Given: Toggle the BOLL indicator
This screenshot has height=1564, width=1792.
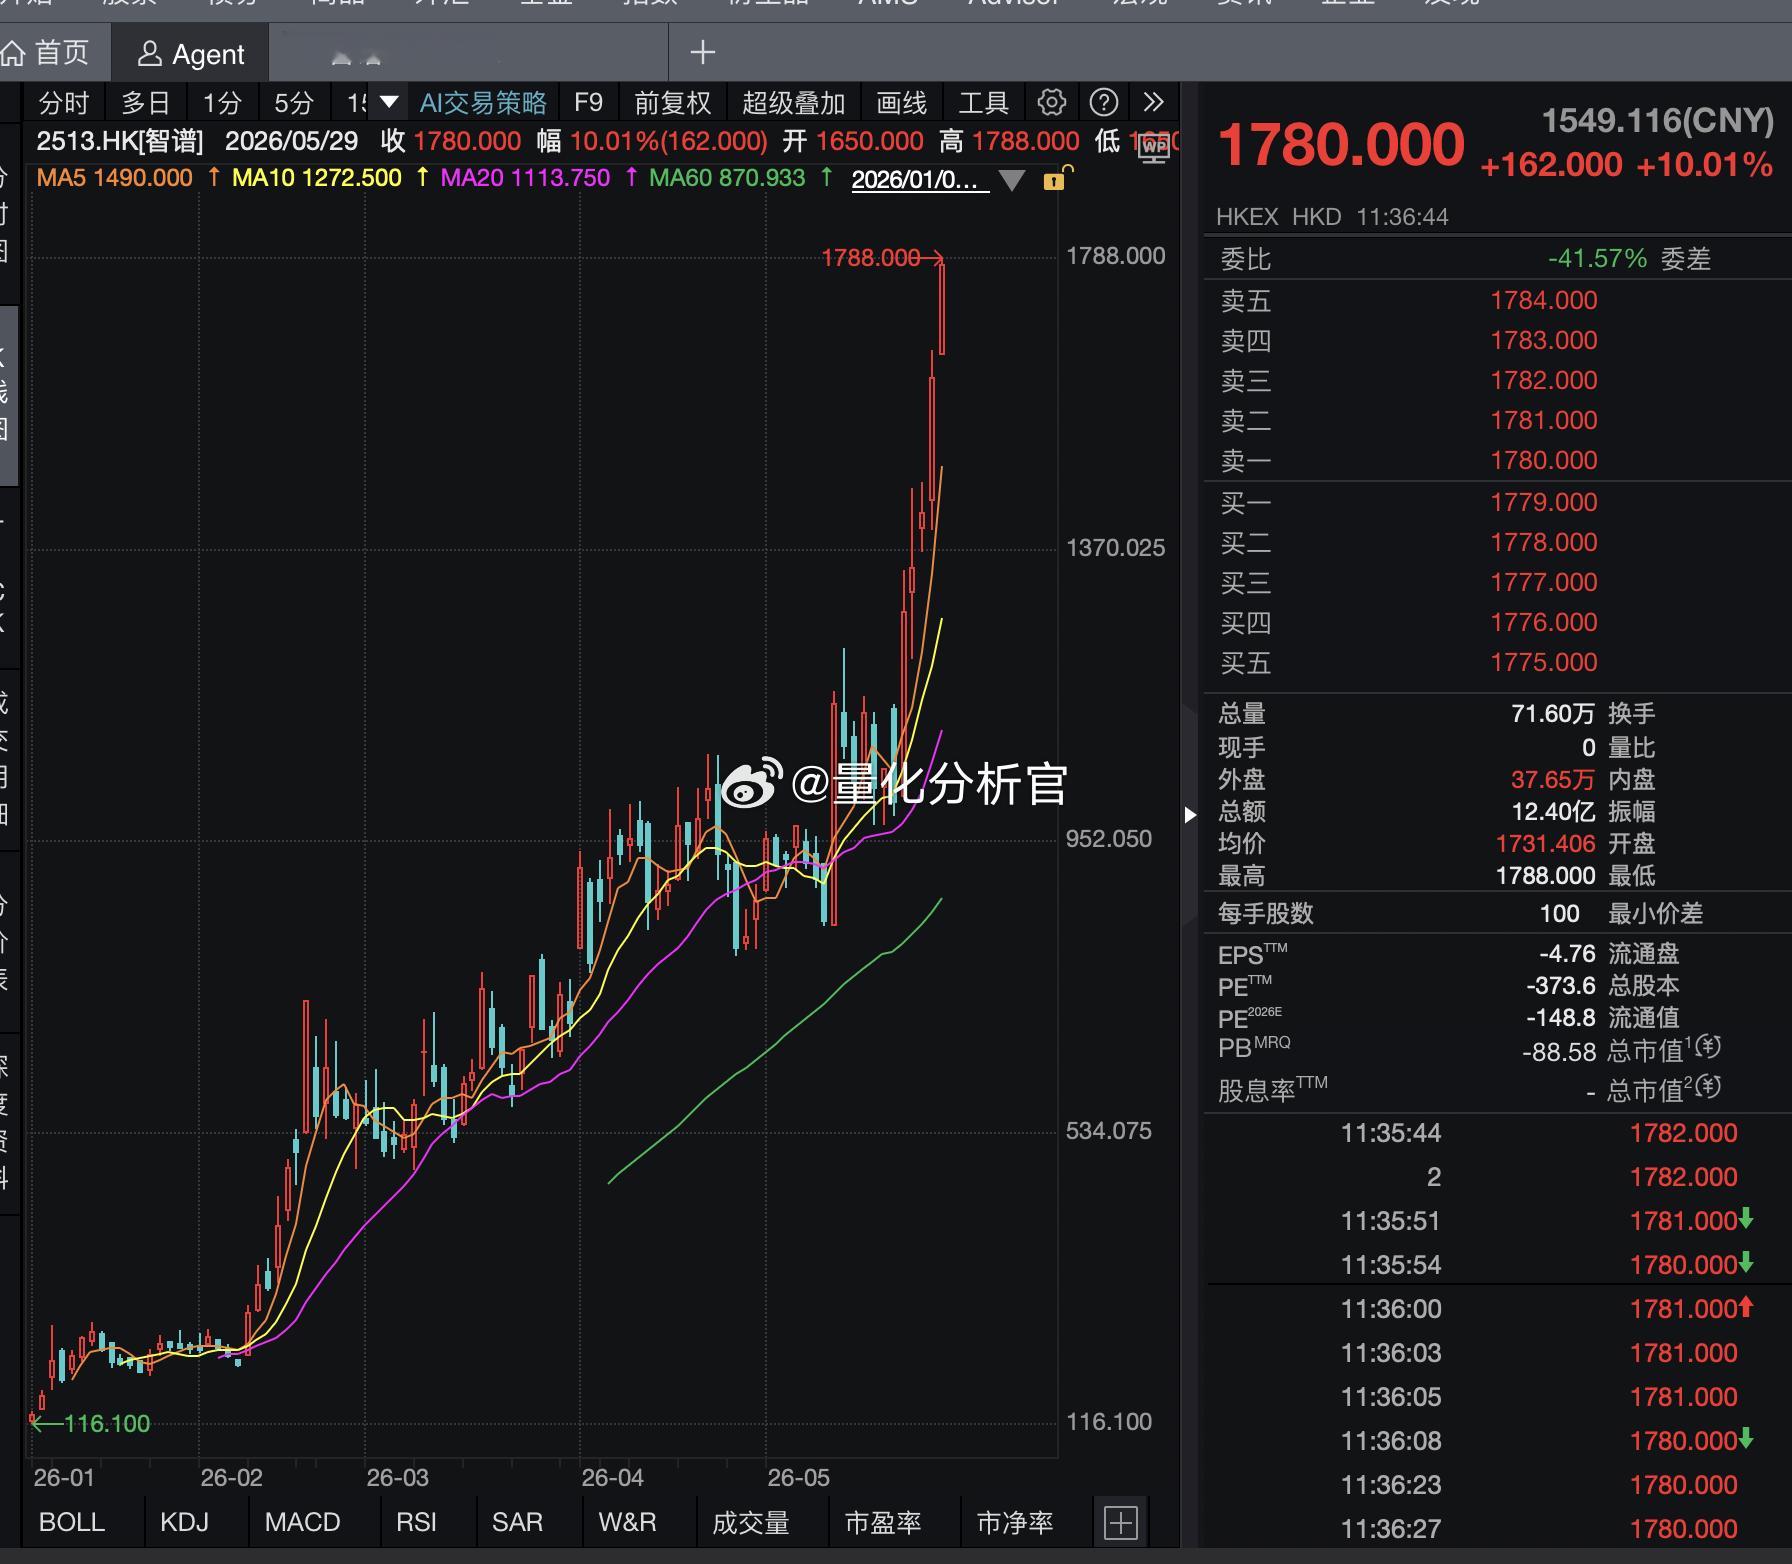Looking at the screenshot, I should pos(71,1522).
